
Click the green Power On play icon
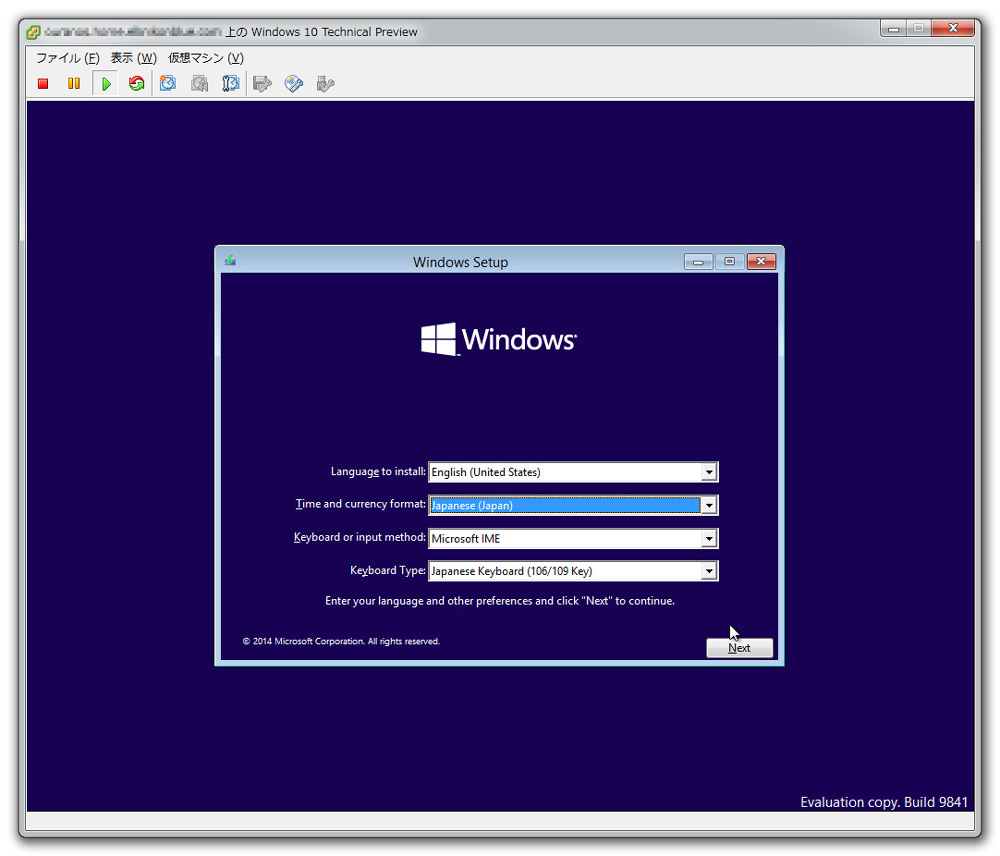(106, 84)
